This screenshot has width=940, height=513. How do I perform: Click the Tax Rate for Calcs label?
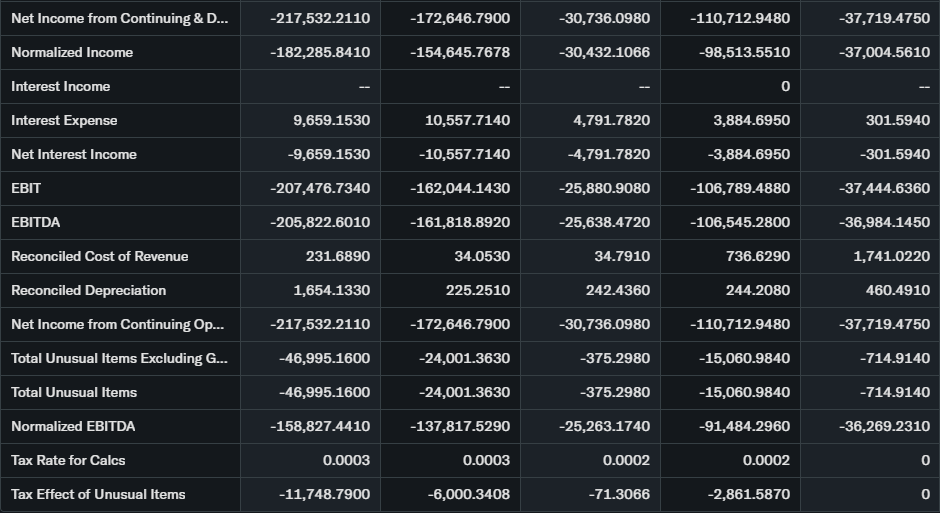pyautogui.click(x=68, y=460)
